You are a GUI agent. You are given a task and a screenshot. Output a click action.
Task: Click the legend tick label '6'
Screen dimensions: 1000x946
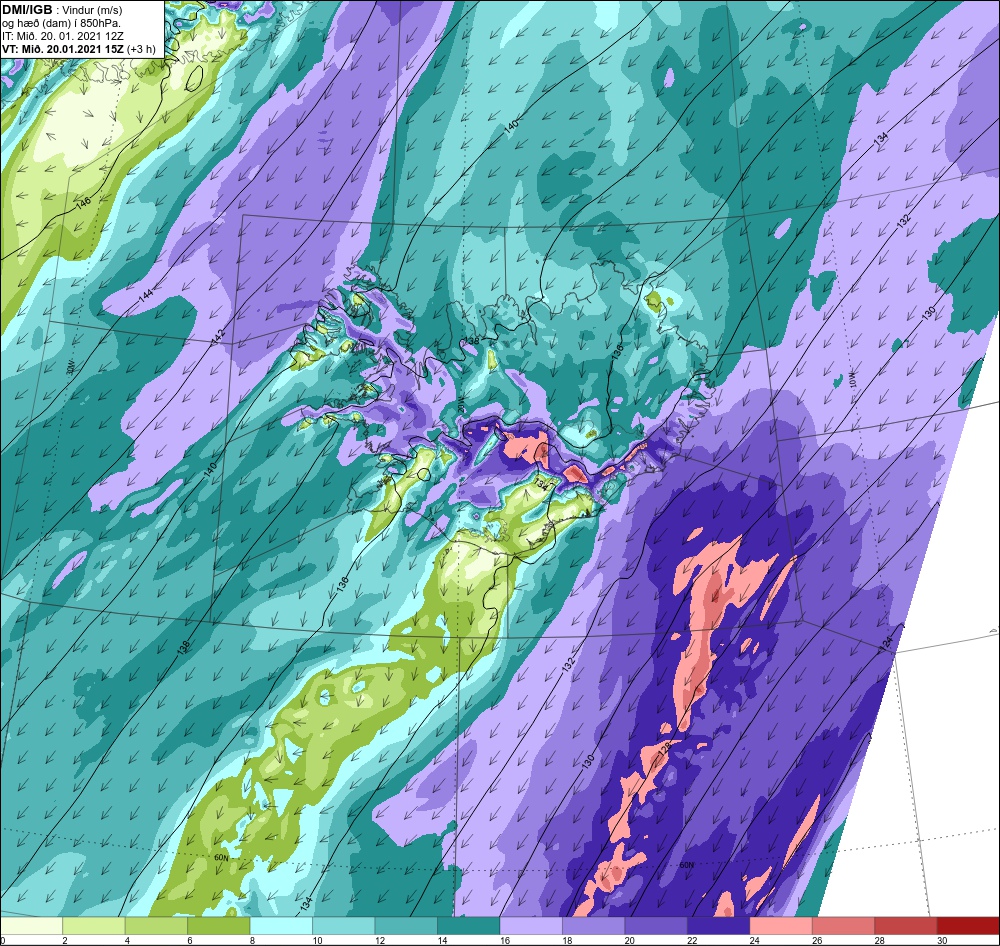189,940
